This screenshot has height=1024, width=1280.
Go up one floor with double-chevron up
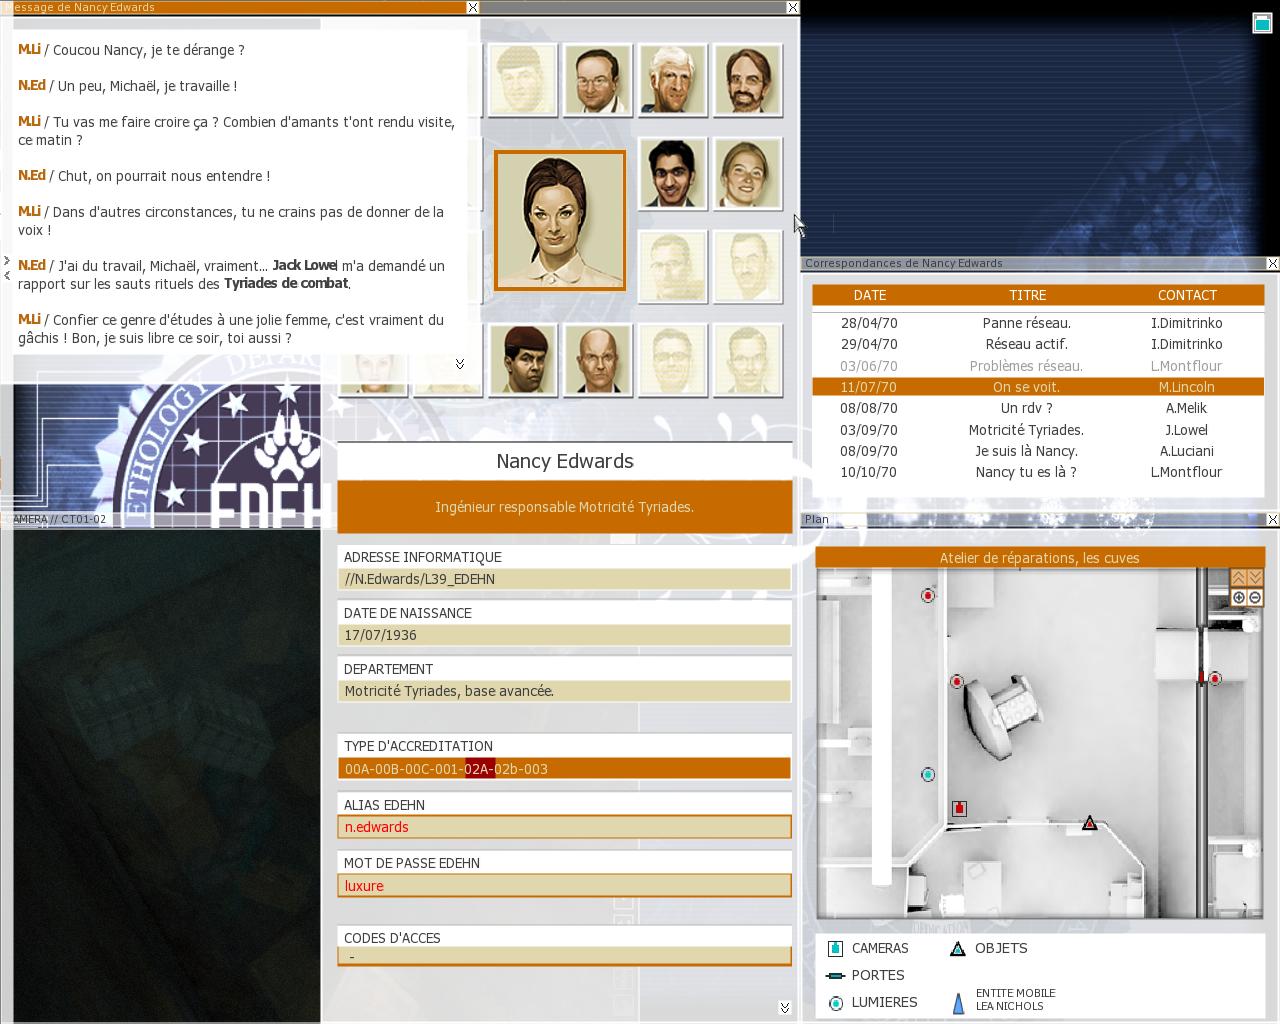(x=1239, y=578)
